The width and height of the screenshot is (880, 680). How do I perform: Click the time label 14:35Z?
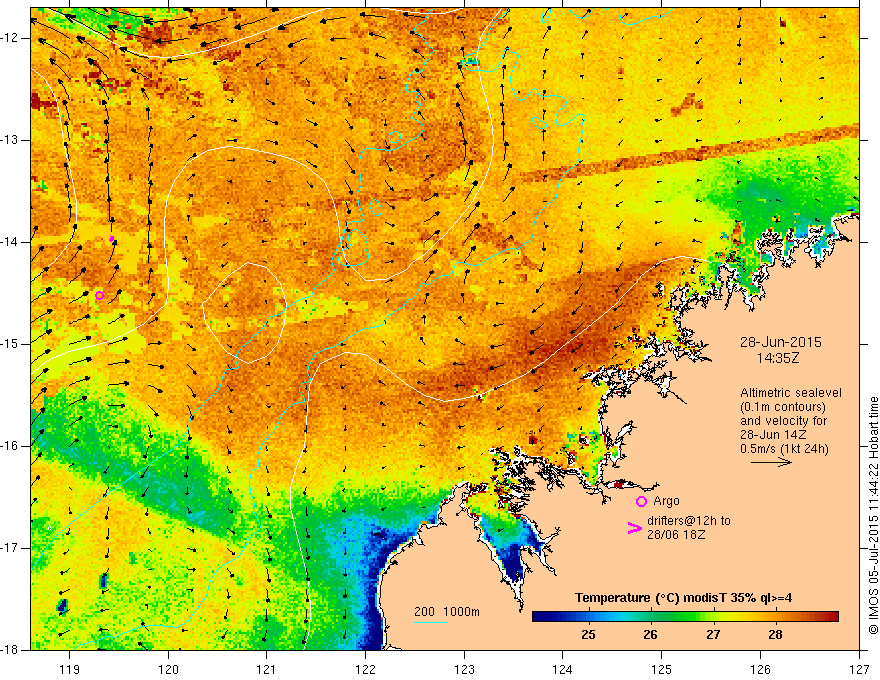(x=778, y=358)
